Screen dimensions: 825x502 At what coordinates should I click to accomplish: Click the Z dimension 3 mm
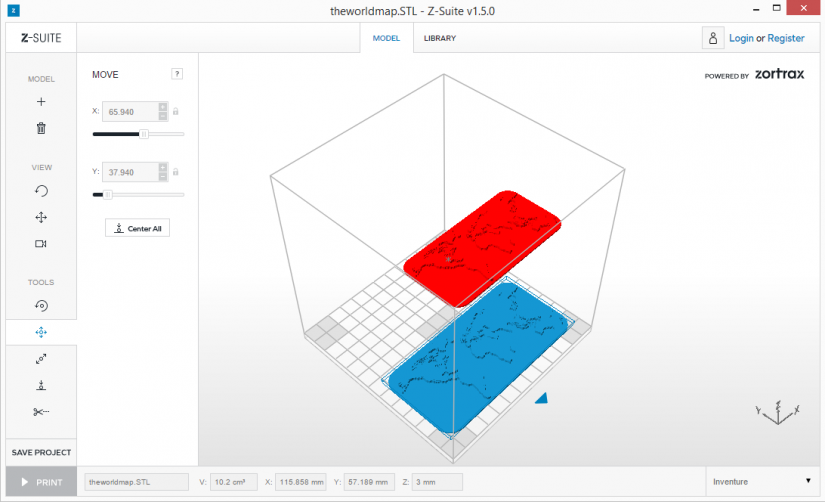[x=437, y=481]
